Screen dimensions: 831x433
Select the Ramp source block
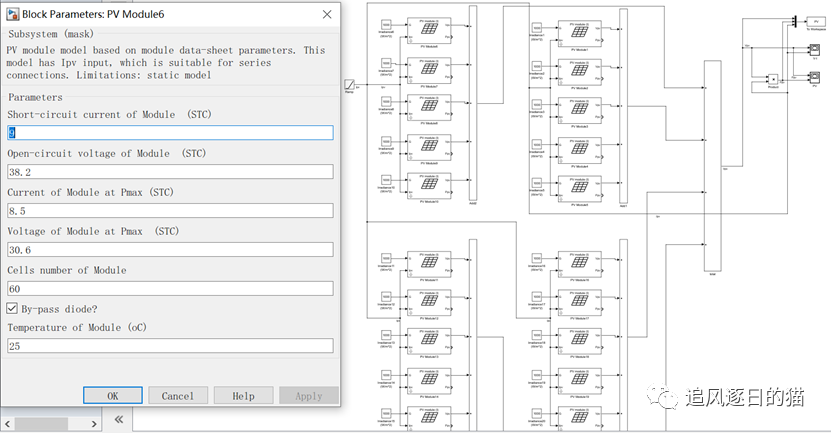click(x=351, y=85)
